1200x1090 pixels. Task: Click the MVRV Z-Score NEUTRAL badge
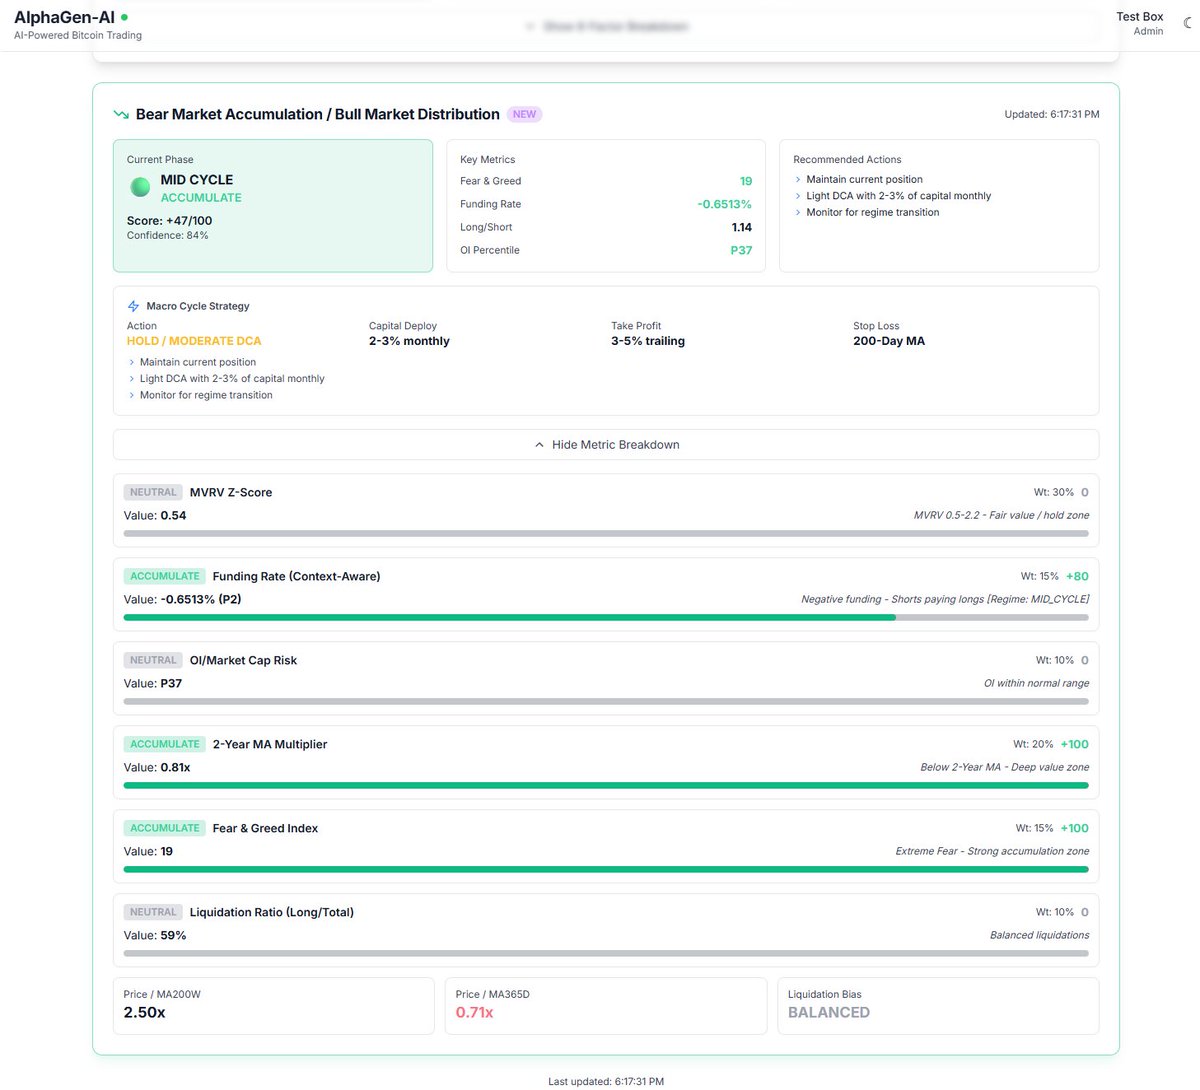[x=153, y=492]
